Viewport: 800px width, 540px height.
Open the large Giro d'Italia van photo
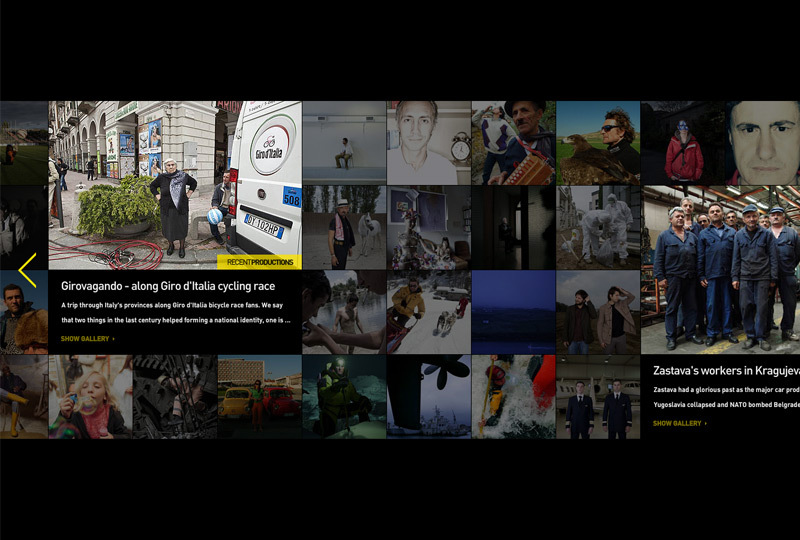(x=175, y=185)
